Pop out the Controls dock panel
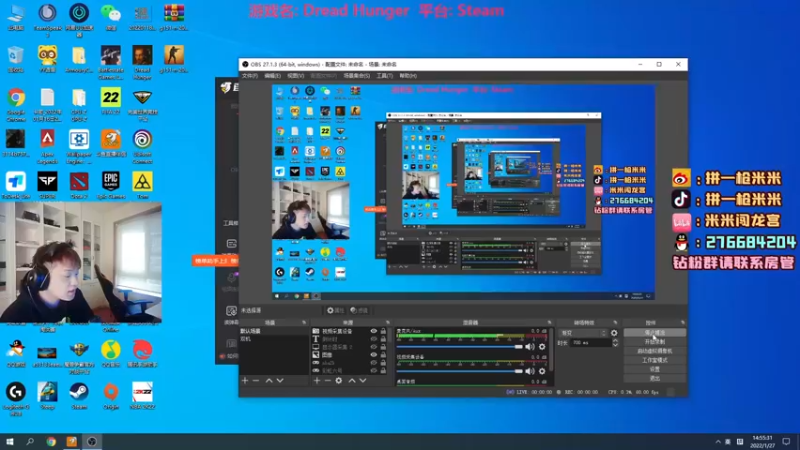 pyautogui.click(x=683, y=323)
